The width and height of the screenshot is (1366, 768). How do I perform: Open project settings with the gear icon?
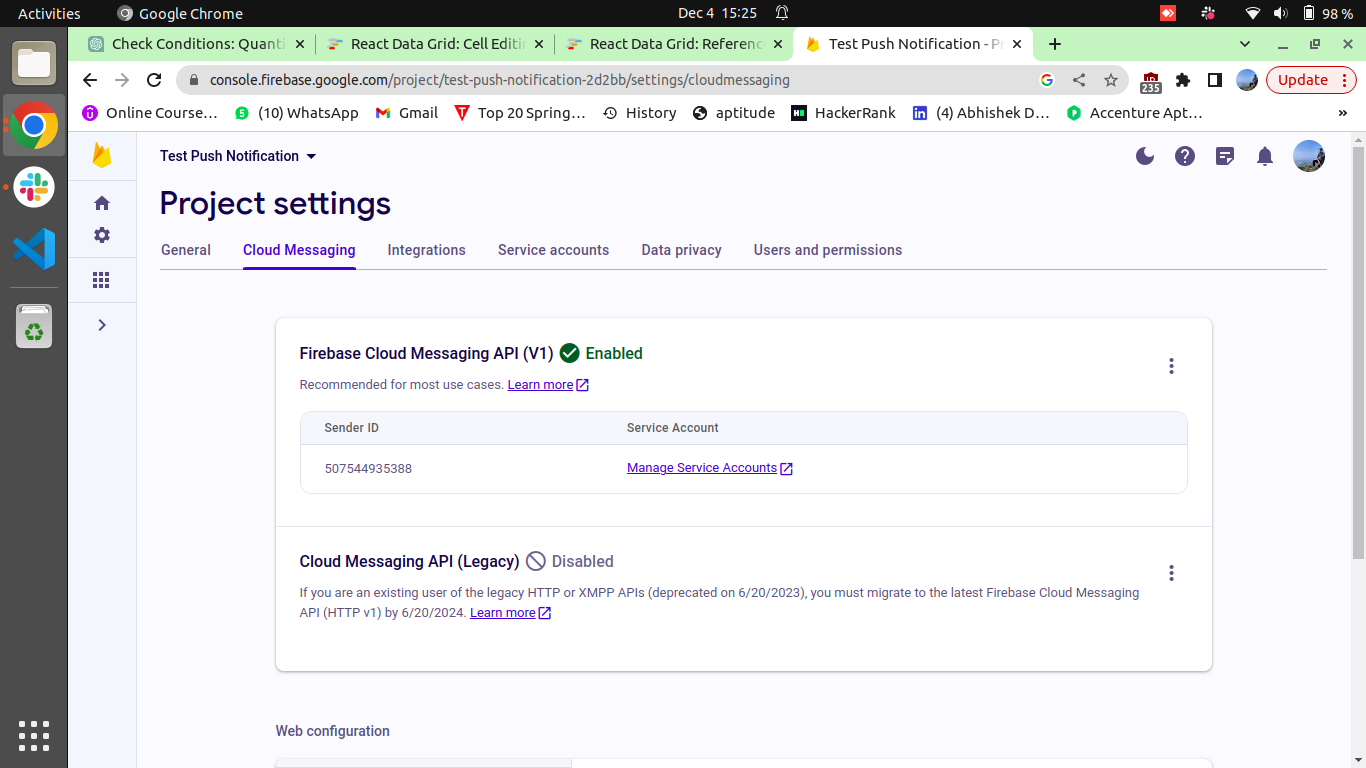(x=101, y=235)
